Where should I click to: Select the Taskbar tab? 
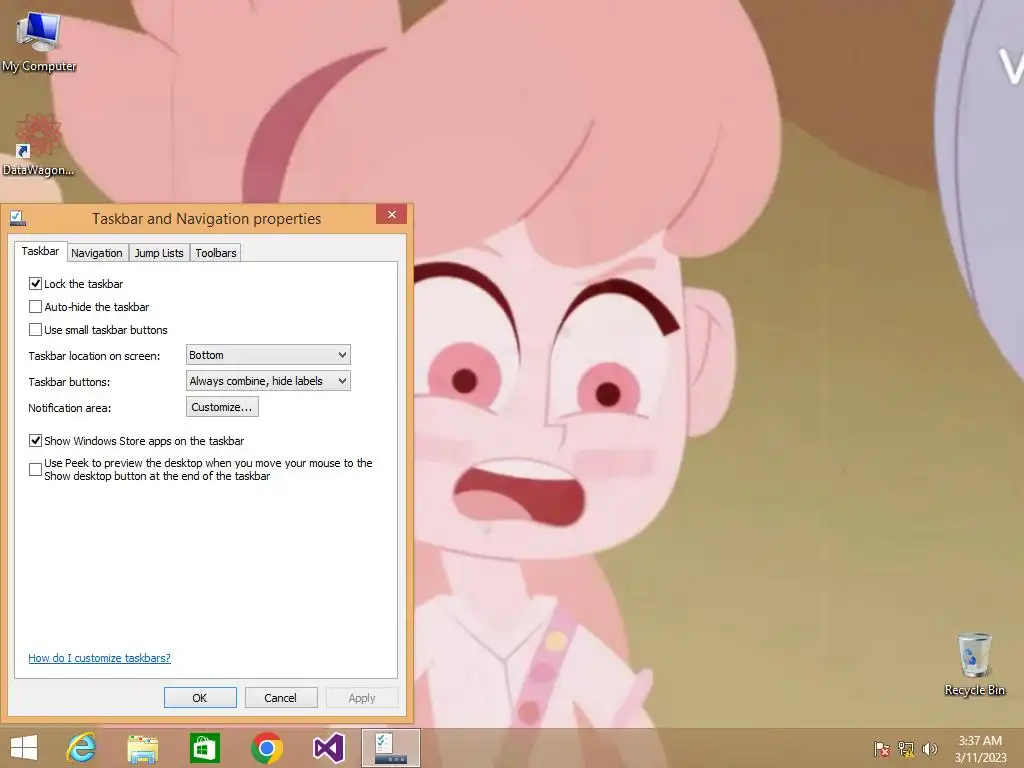click(40, 251)
